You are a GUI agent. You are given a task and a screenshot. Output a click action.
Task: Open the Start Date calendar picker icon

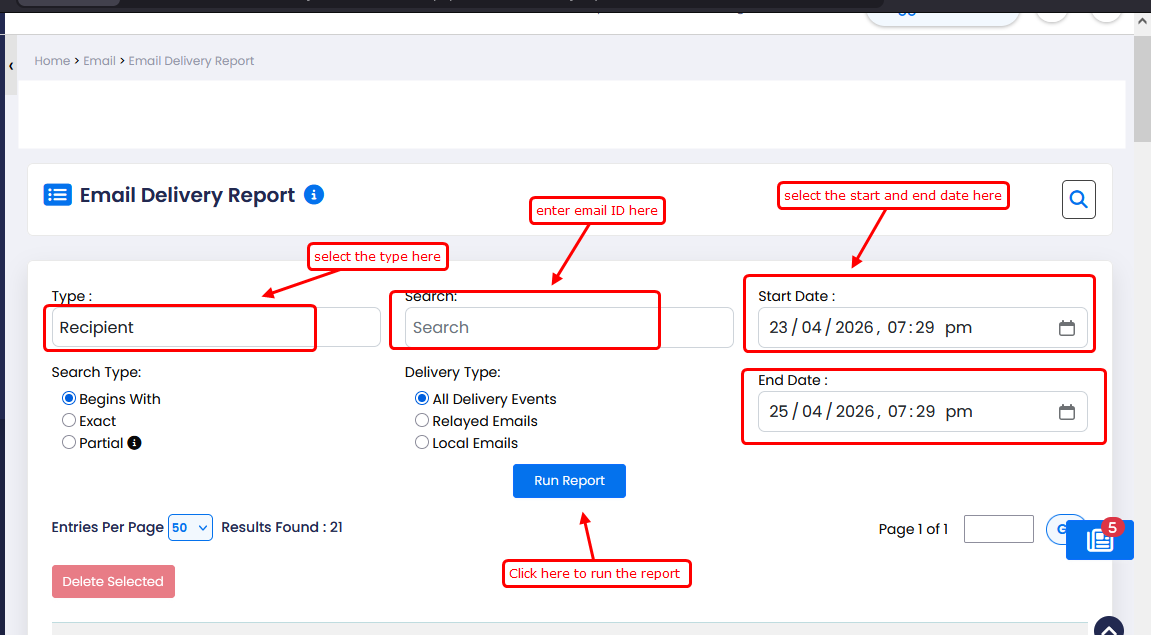(1066, 328)
